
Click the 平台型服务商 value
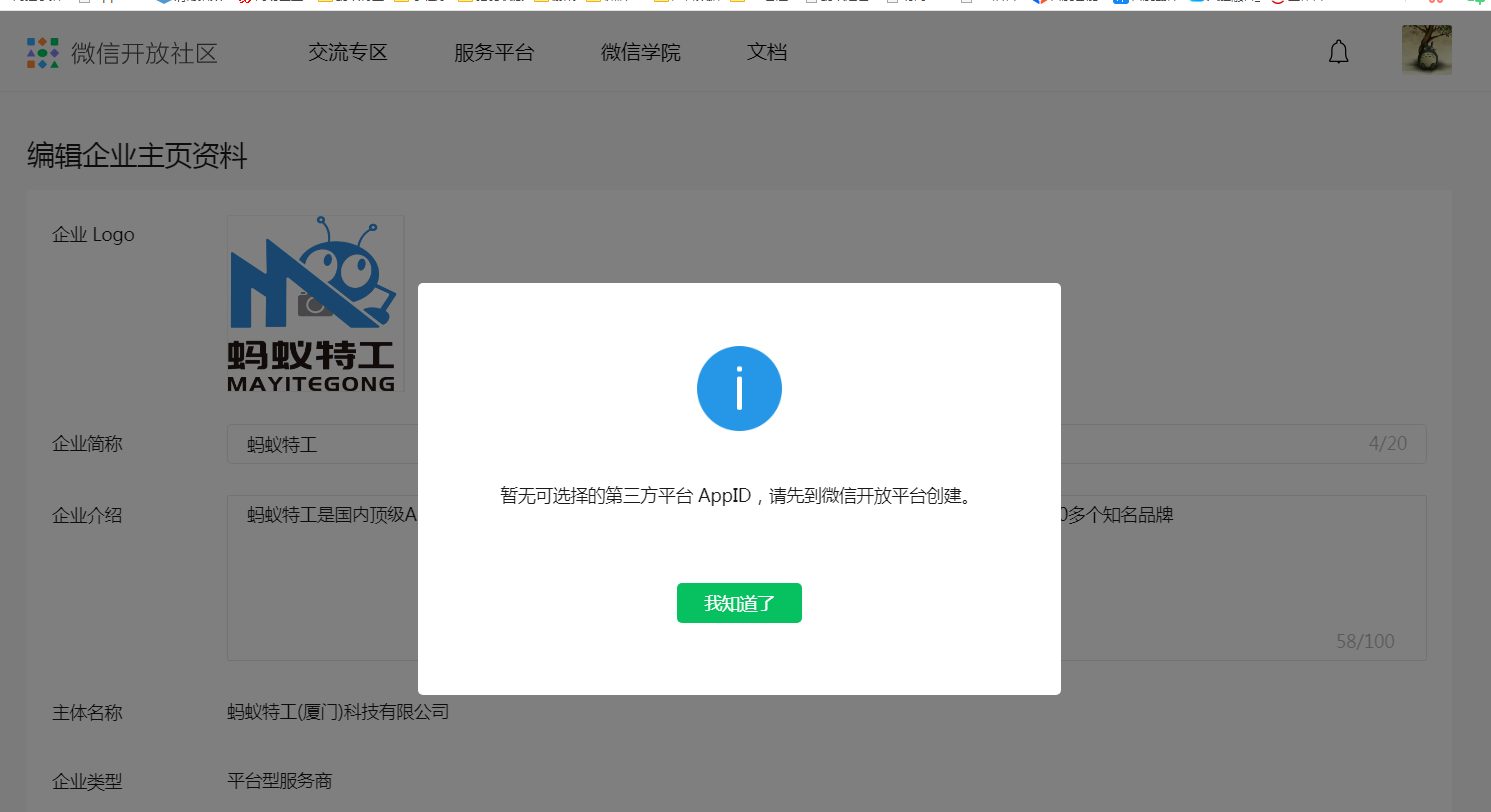(x=280, y=780)
